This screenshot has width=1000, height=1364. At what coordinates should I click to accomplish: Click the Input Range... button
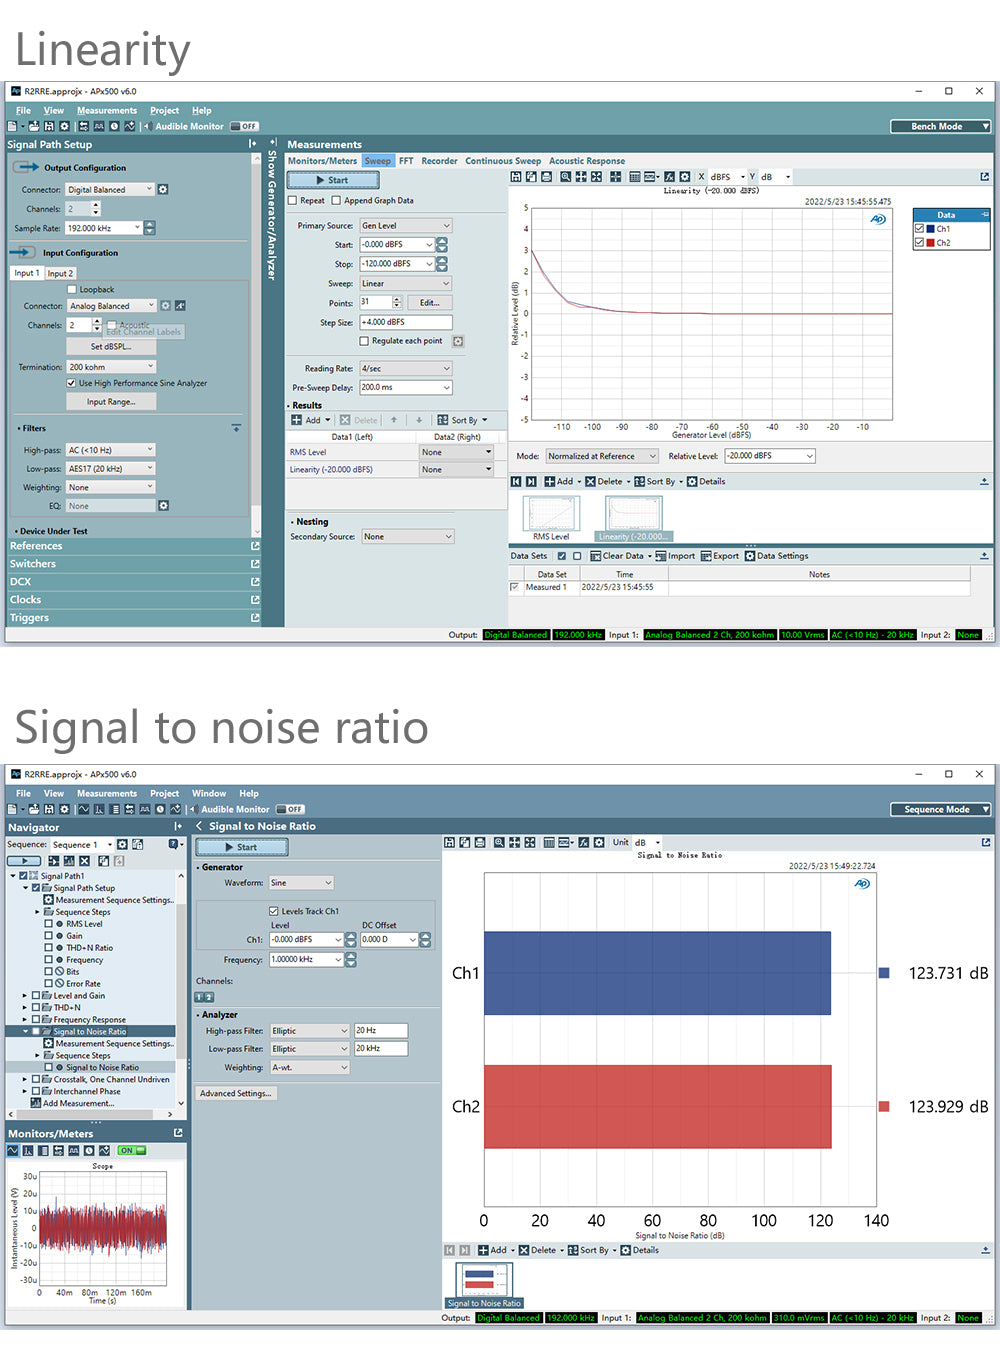pyautogui.click(x=110, y=402)
